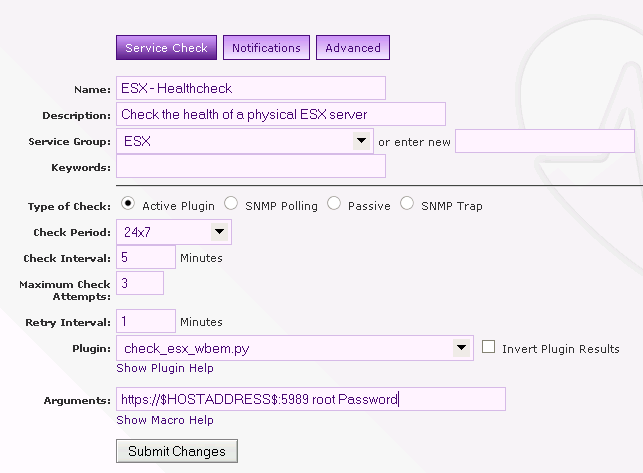This screenshot has width=643, height=473.
Task: Pick the SNMP Trap radio button
Action: [407, 205]
